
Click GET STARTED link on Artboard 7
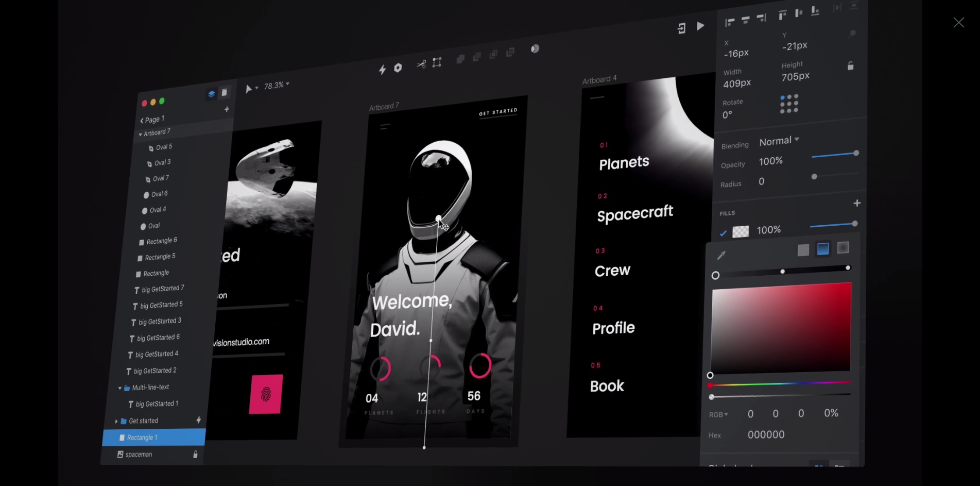[x=498, y=112]
